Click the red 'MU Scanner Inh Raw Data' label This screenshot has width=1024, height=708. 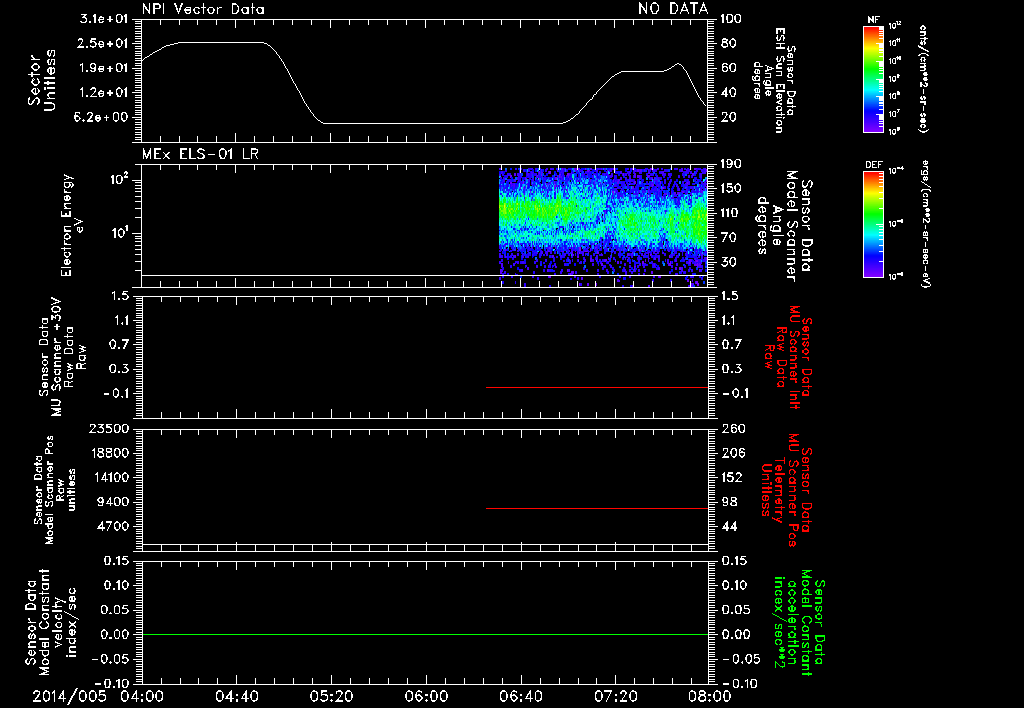pyautogui.click(x=786, y=357)
